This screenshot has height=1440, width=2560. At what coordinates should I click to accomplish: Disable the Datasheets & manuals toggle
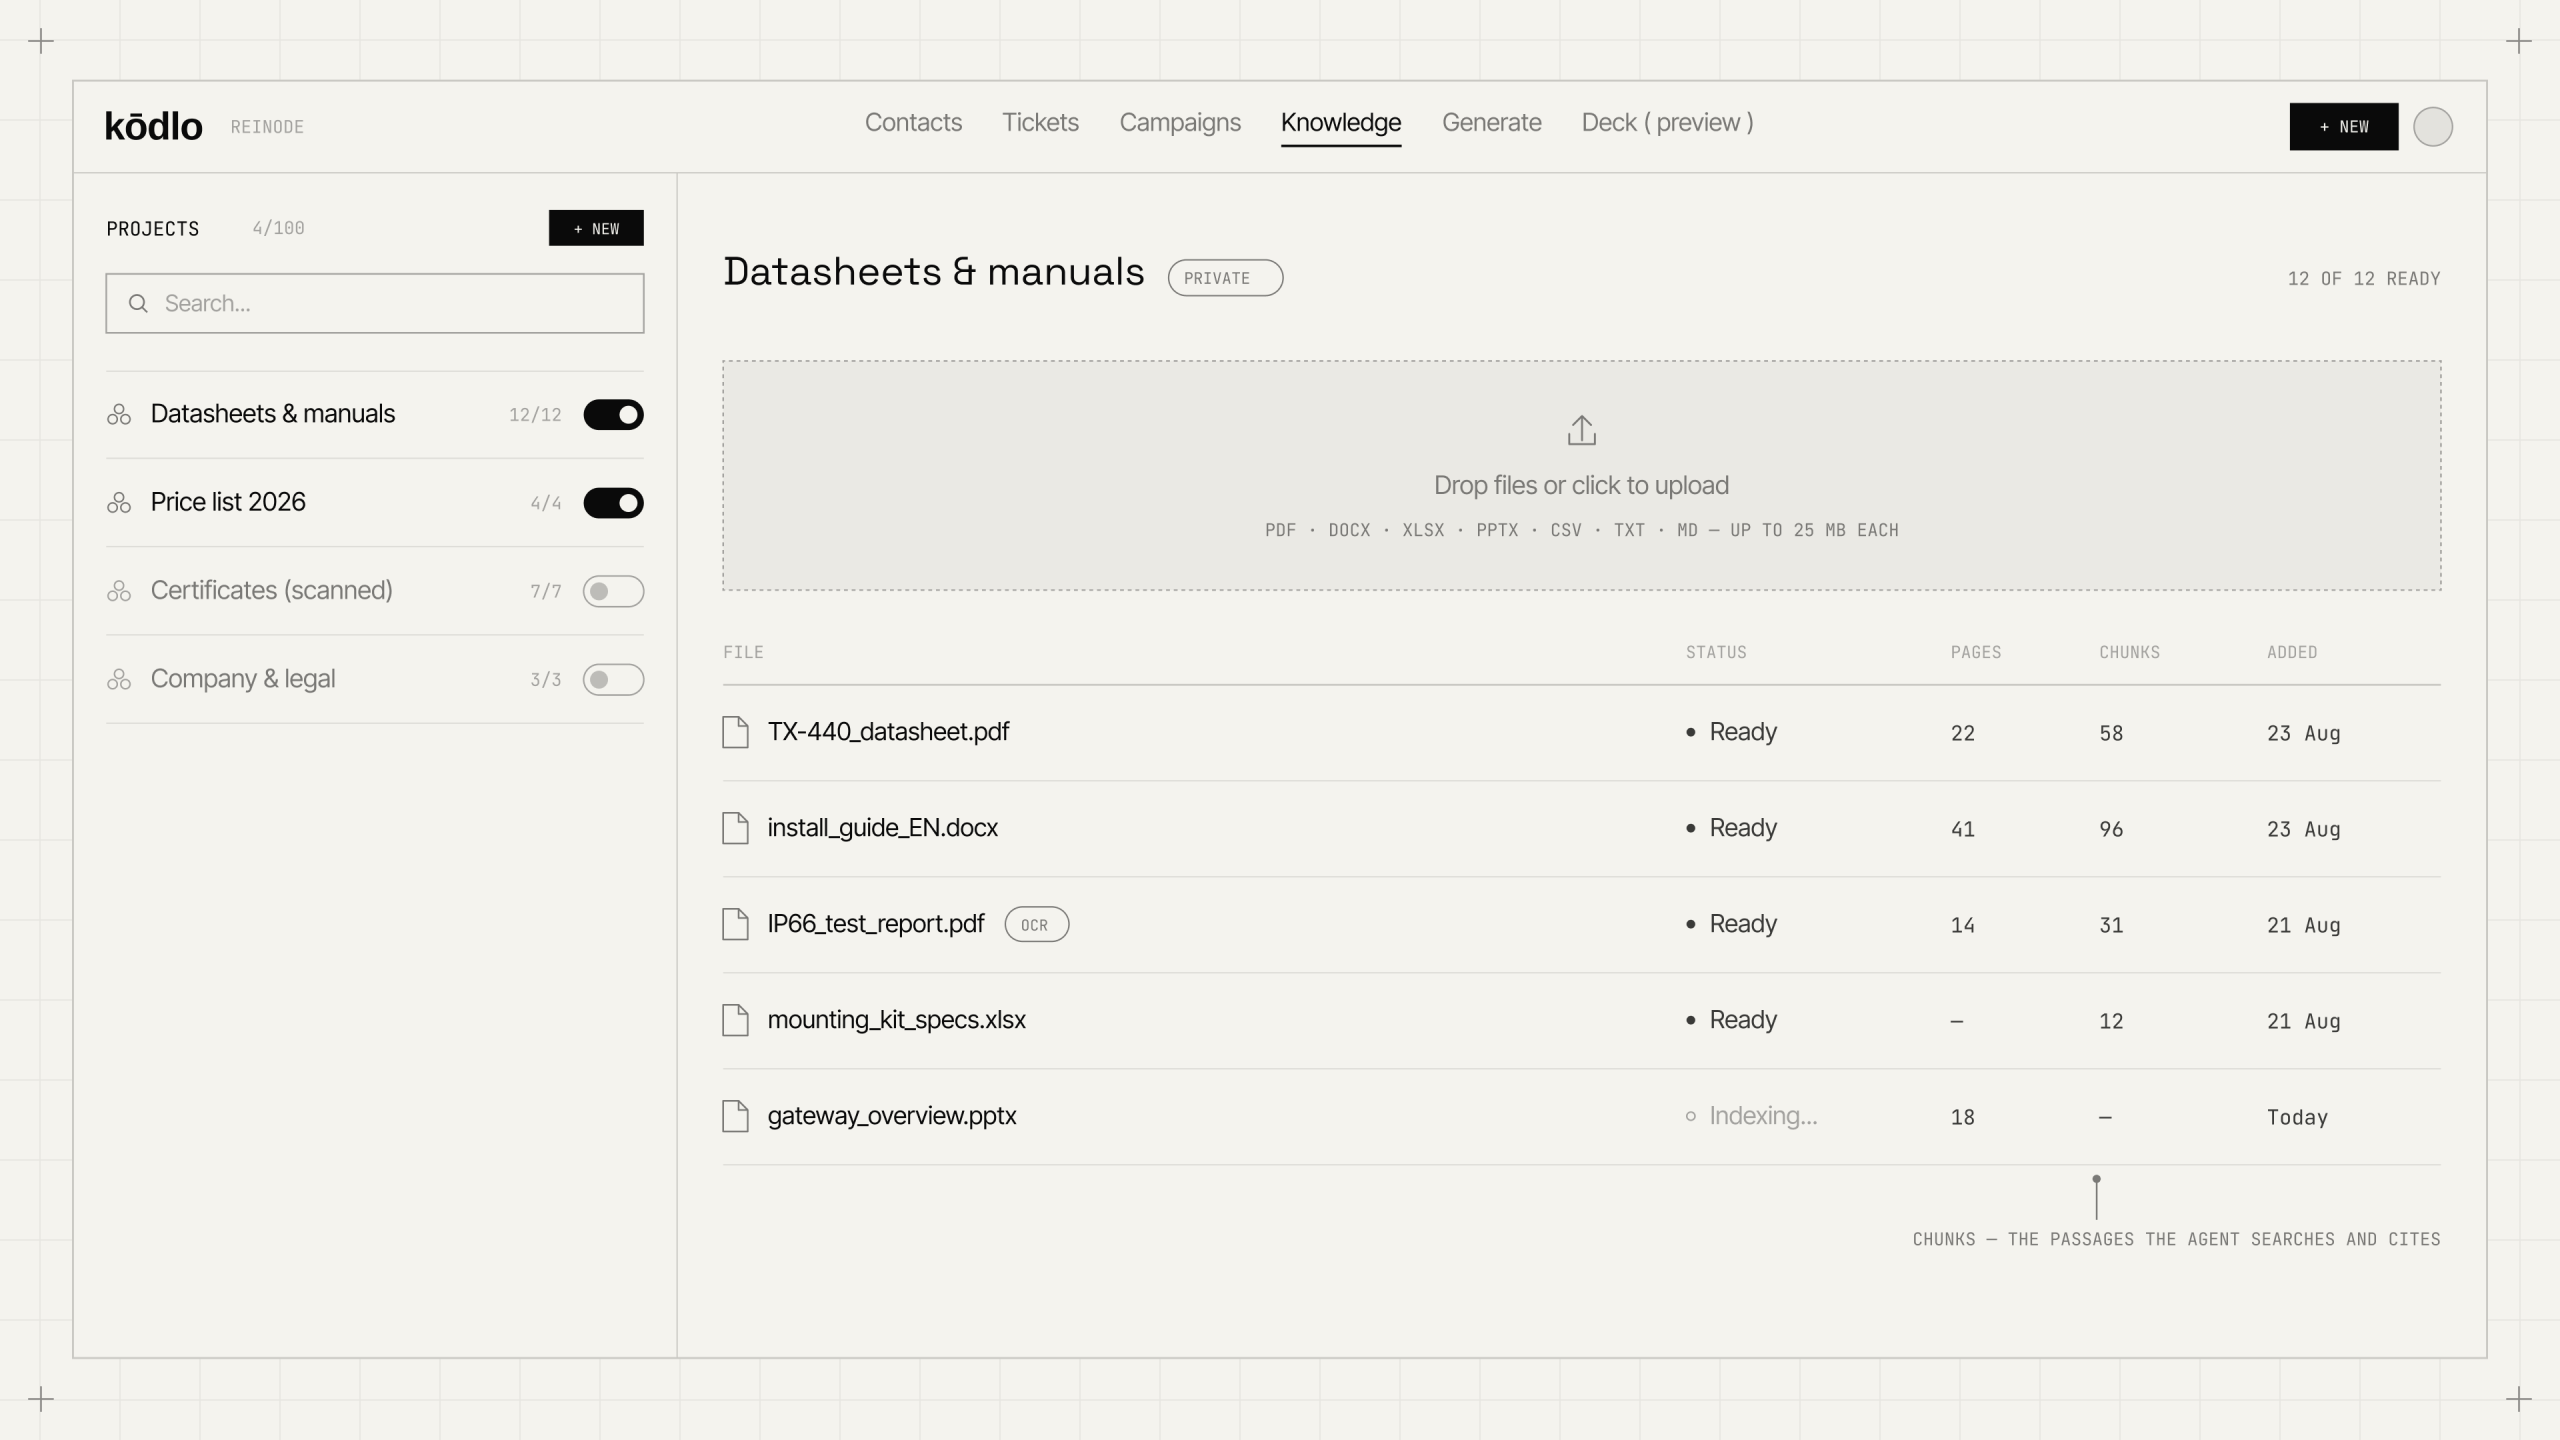pyautogui.click(x=613, y=414)
